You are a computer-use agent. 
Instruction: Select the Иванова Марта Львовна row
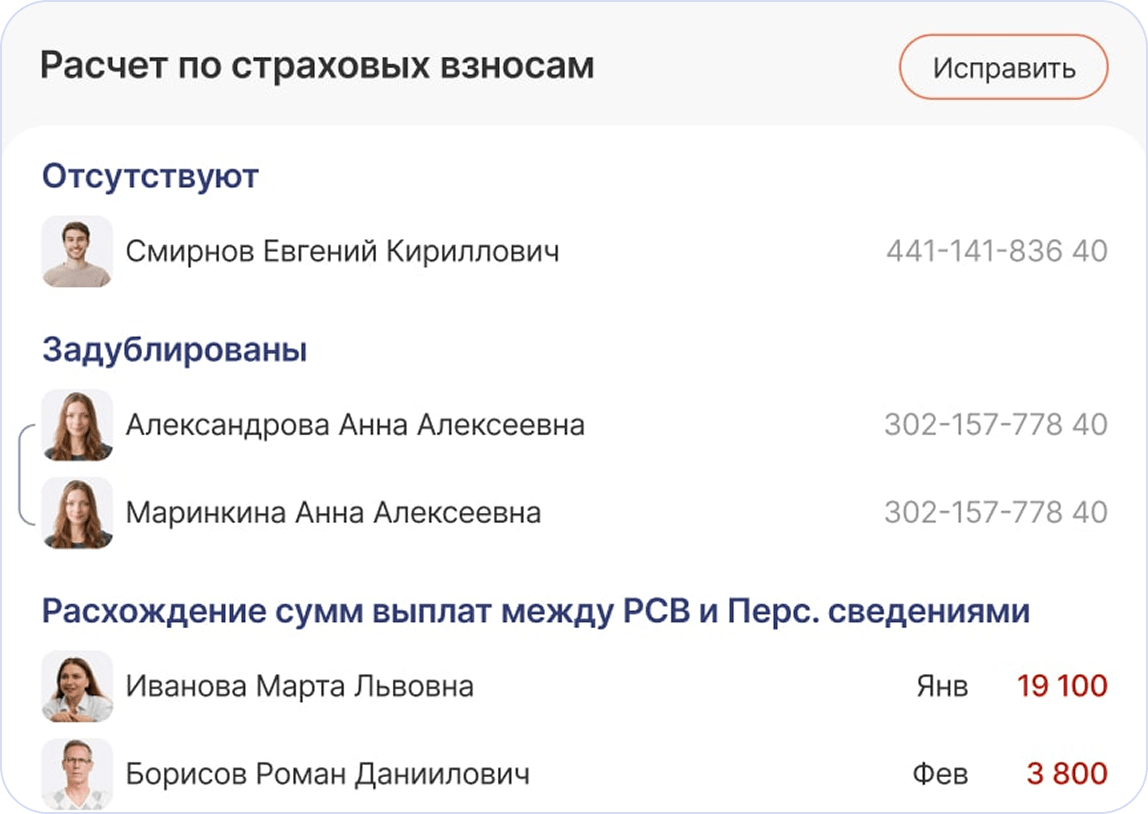coord(575,686)
